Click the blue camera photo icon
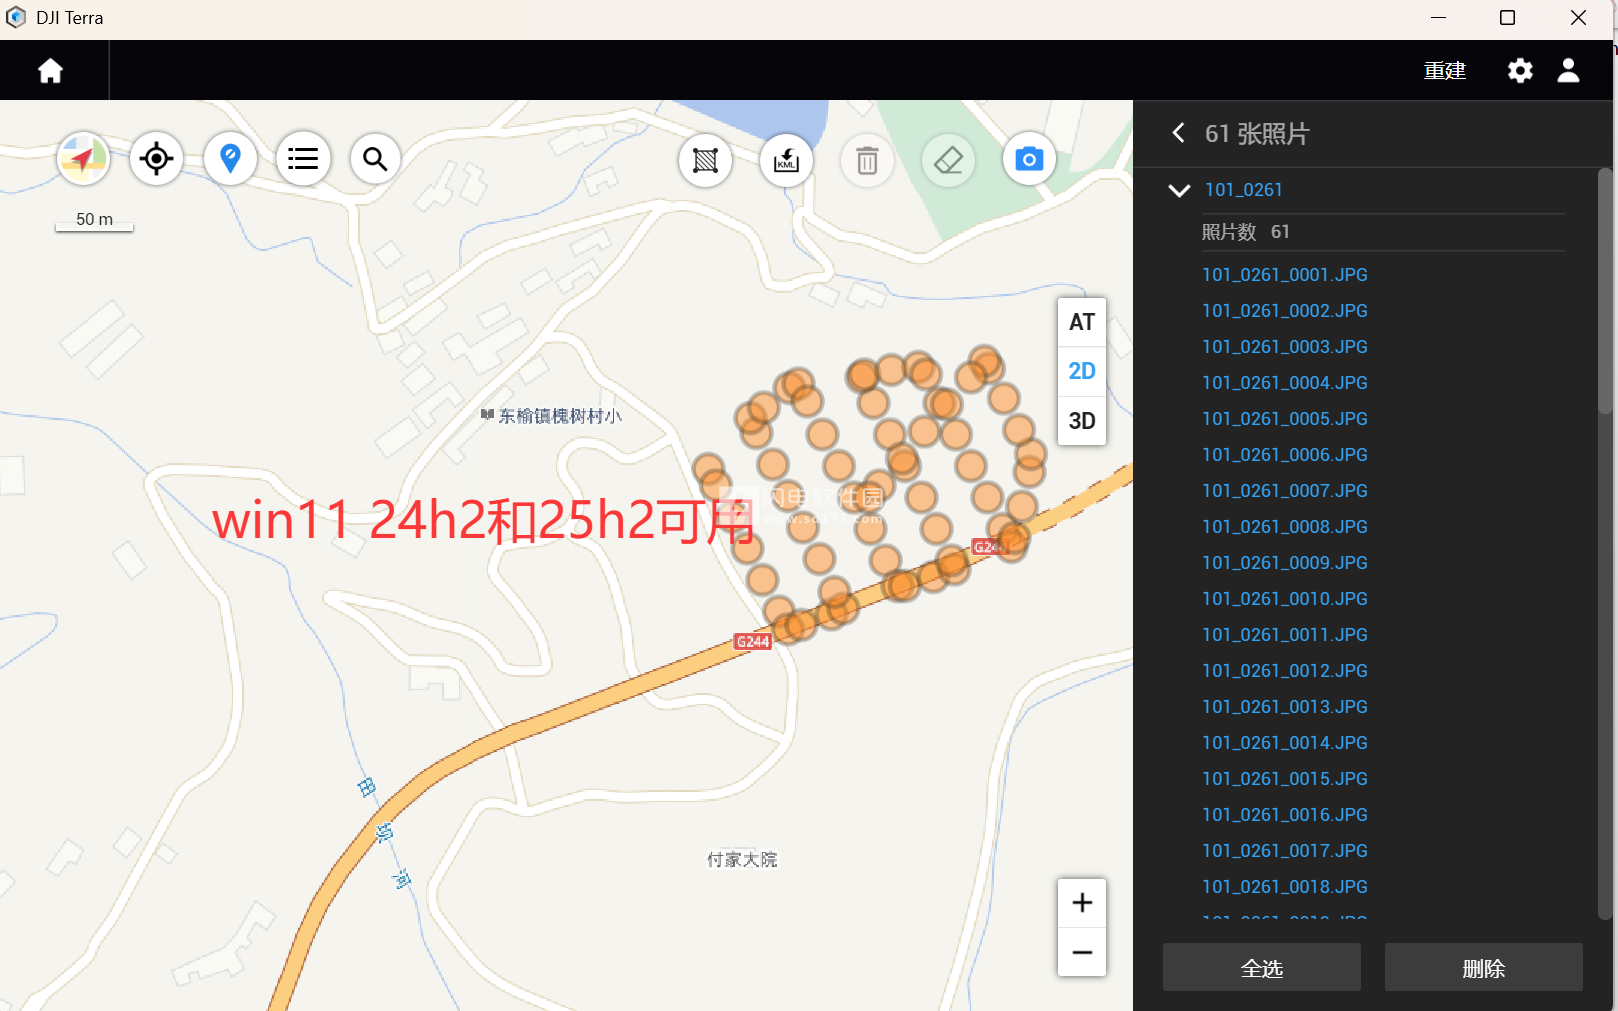 (x=1029, y=159)
